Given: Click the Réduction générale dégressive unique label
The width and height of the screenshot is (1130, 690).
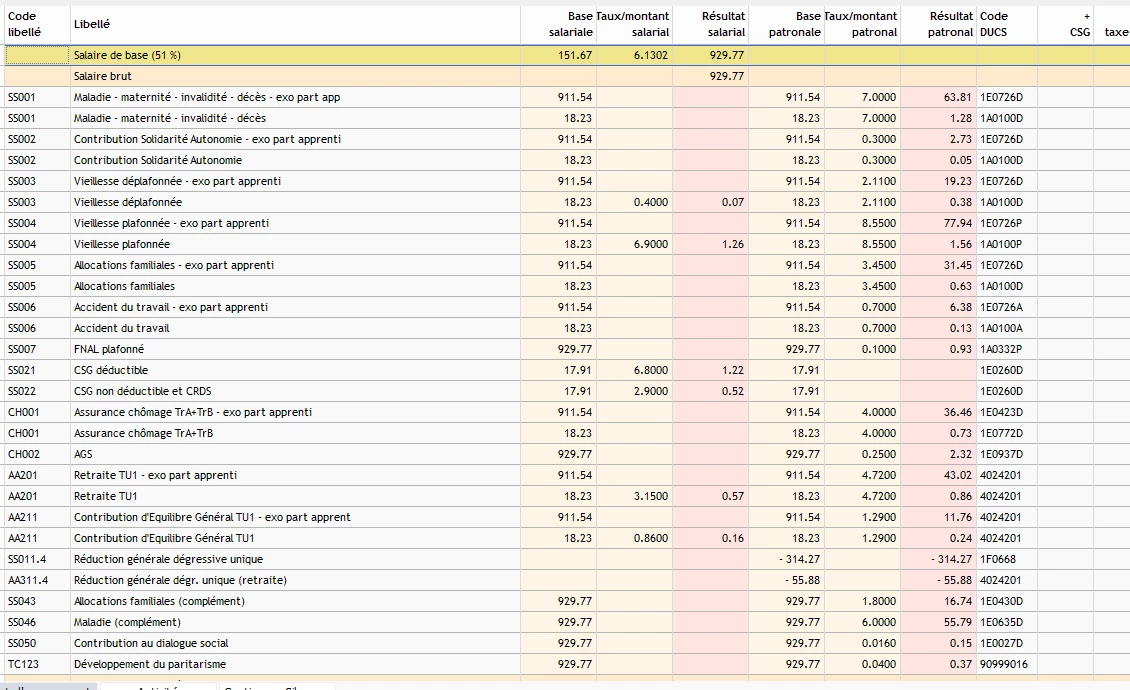Looking at the screenshot, I should pos(168,559).
